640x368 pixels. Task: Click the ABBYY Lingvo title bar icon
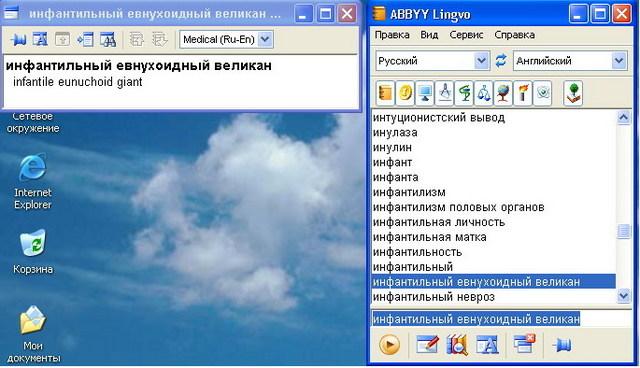(x=379, y=14)
